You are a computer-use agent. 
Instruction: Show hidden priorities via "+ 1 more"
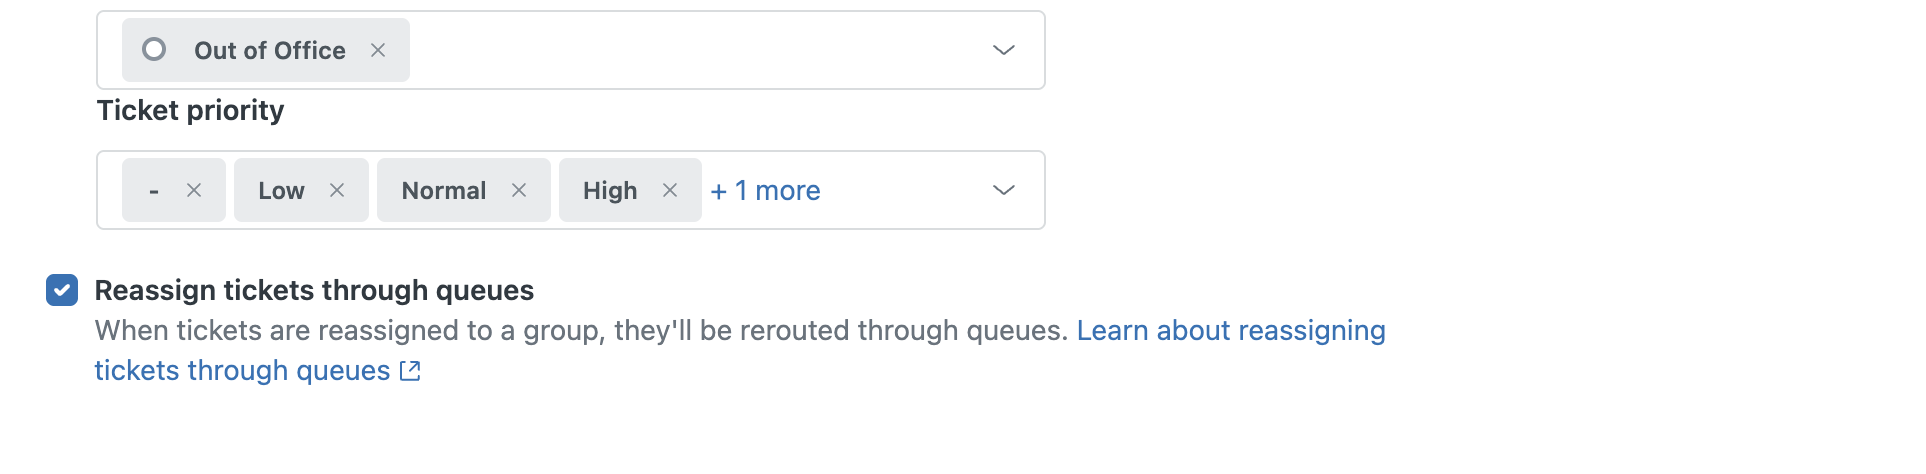[765, 190]
